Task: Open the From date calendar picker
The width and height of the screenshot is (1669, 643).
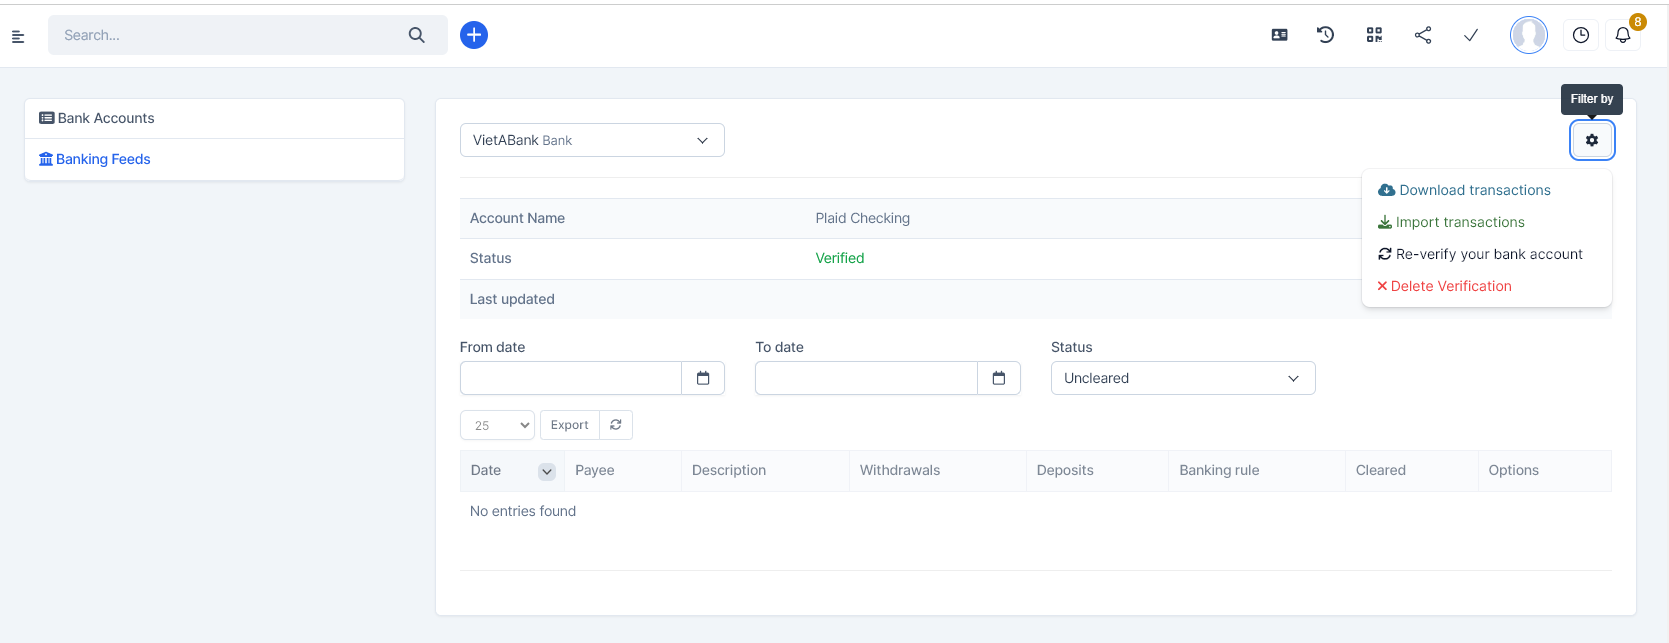Action: pyautogui.click(x=703, y=378)
